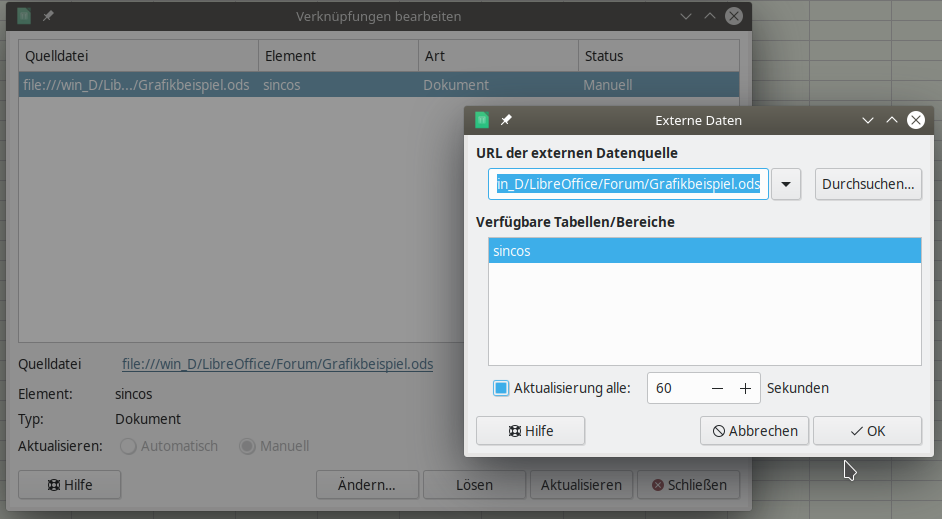Viewport: 942px width, 519px height.
Task: Minimize the Verknüpfungen bearbeiten window
Action: [x=685, y=16]
